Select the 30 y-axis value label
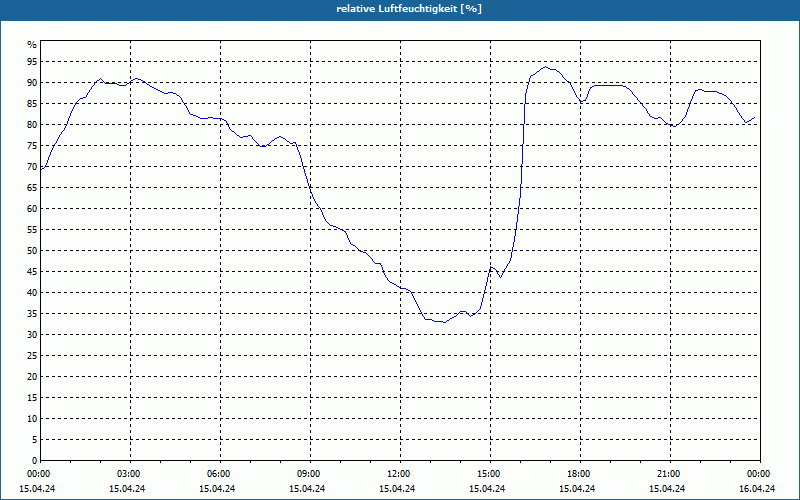The image size is (800, 500). [32, 335]
